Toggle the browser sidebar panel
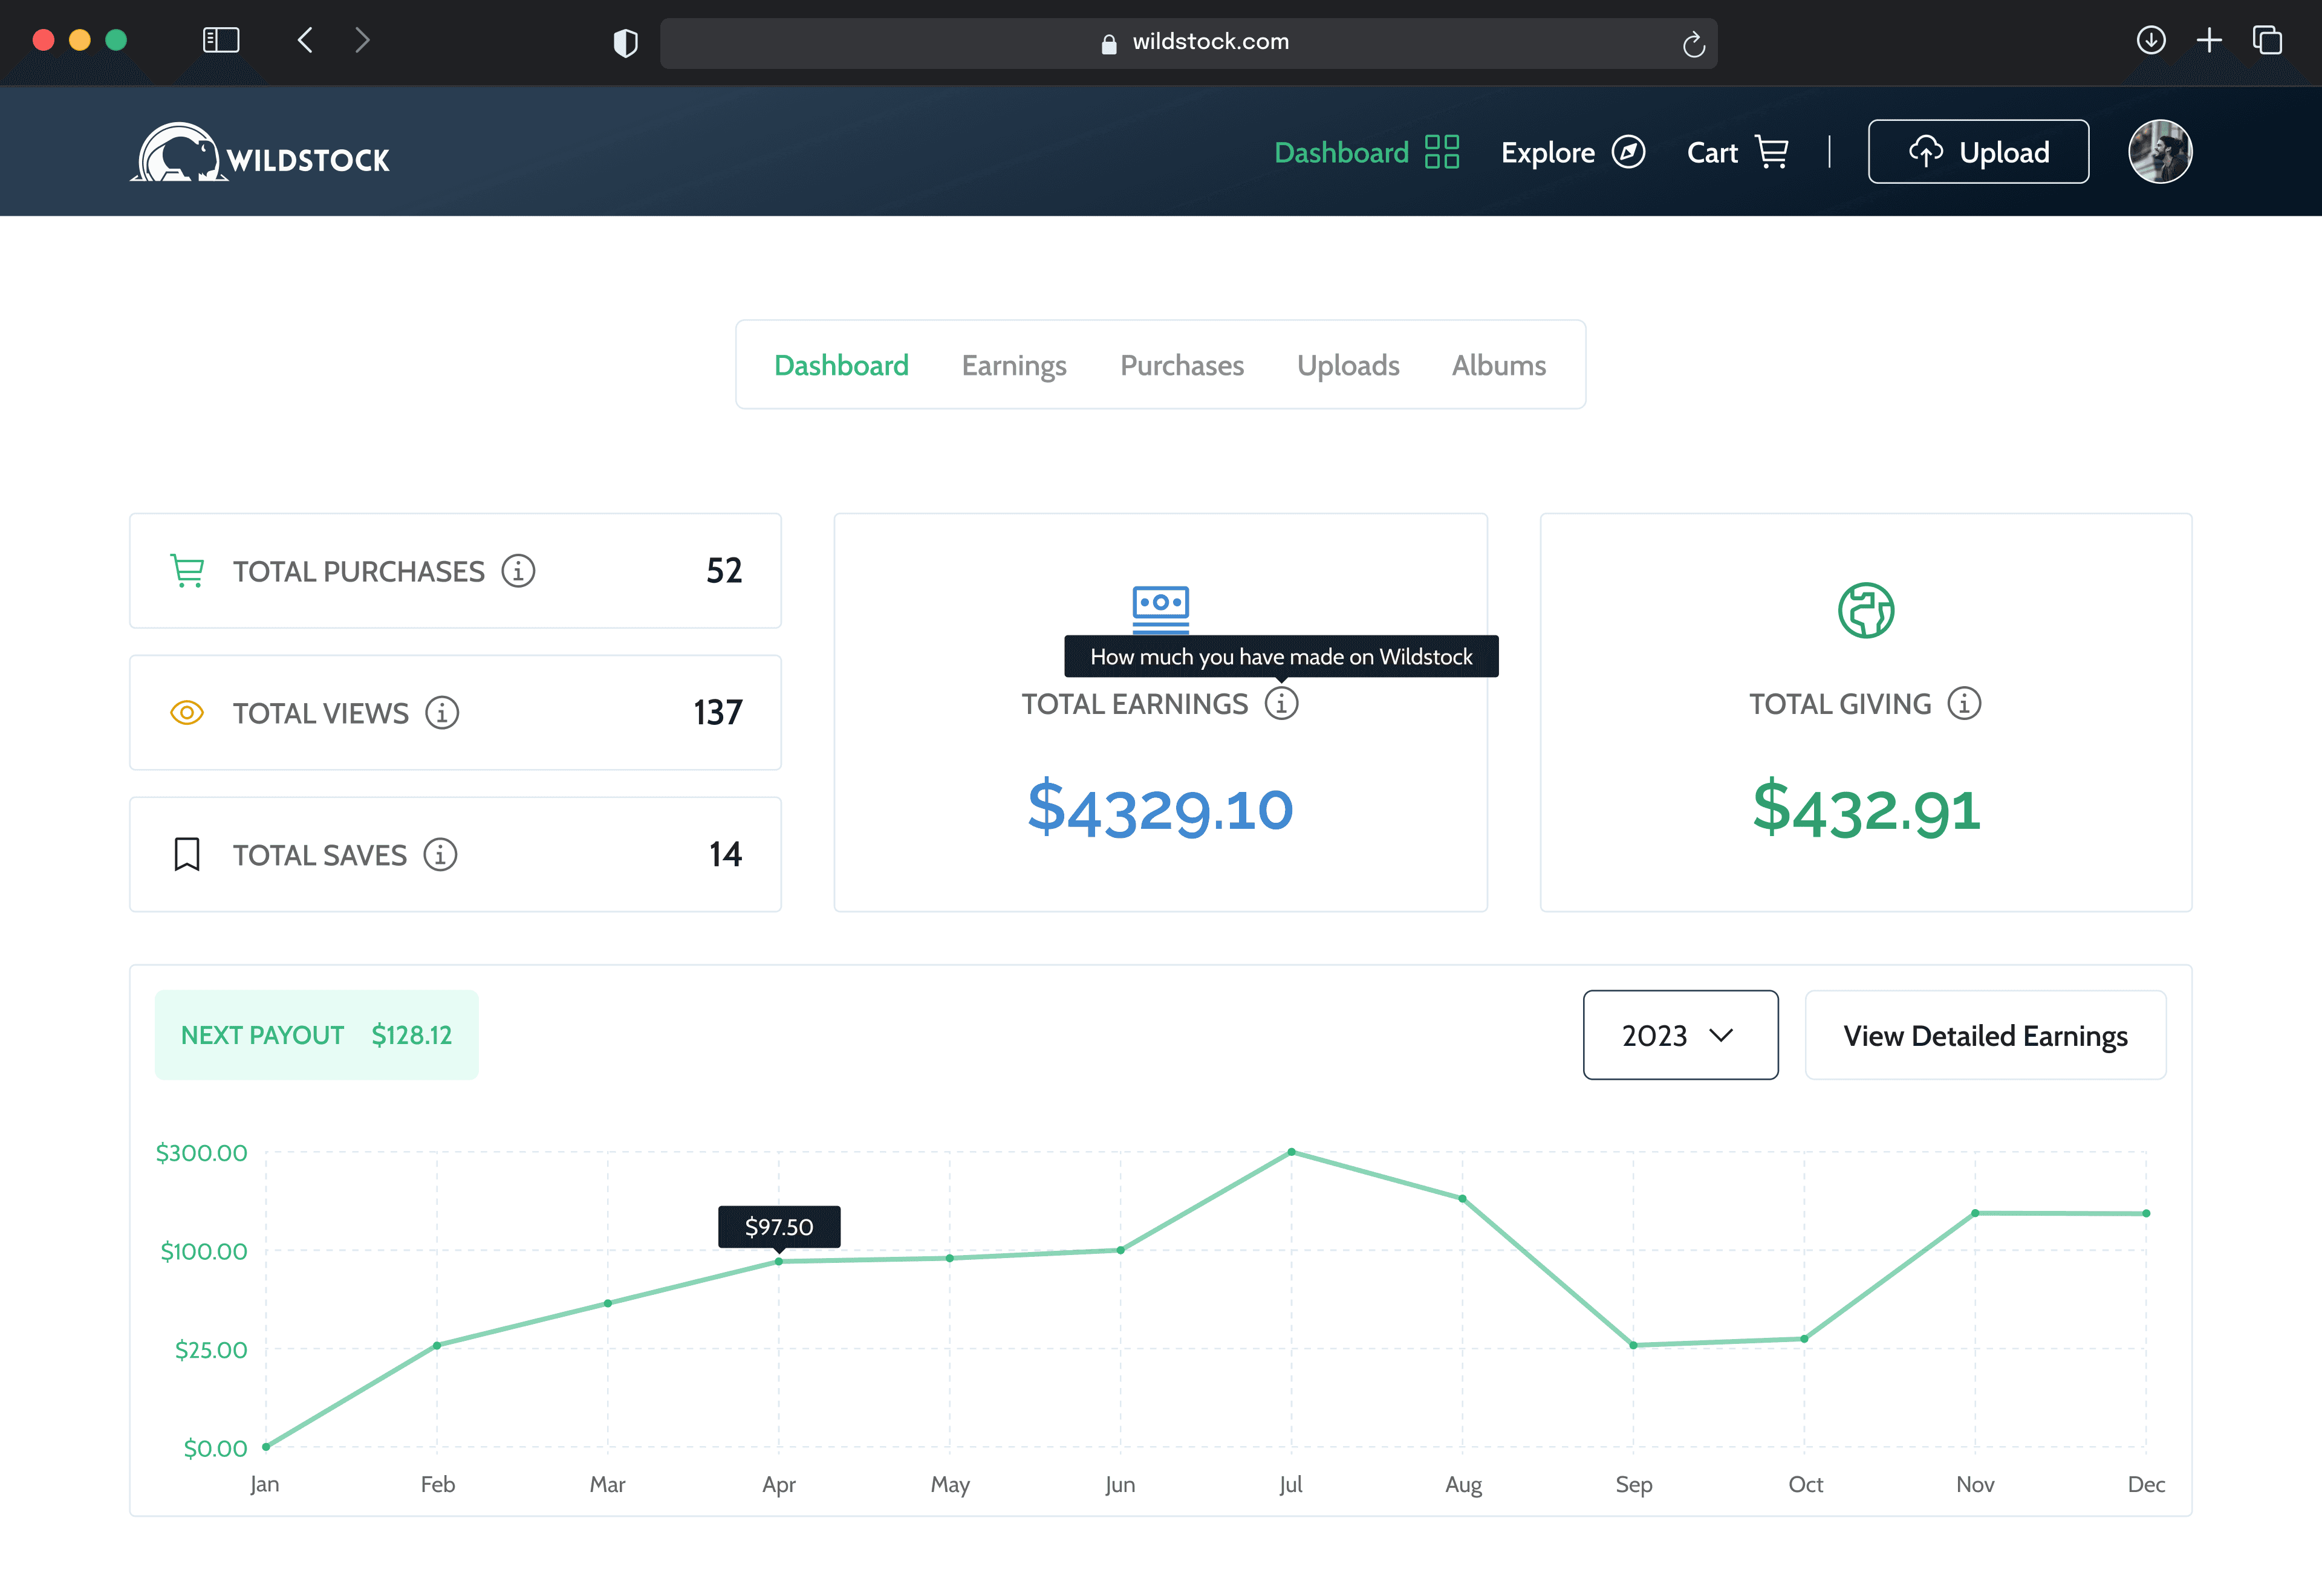The height and width of the screenshot is (1596, 2322). pos(221,41)
